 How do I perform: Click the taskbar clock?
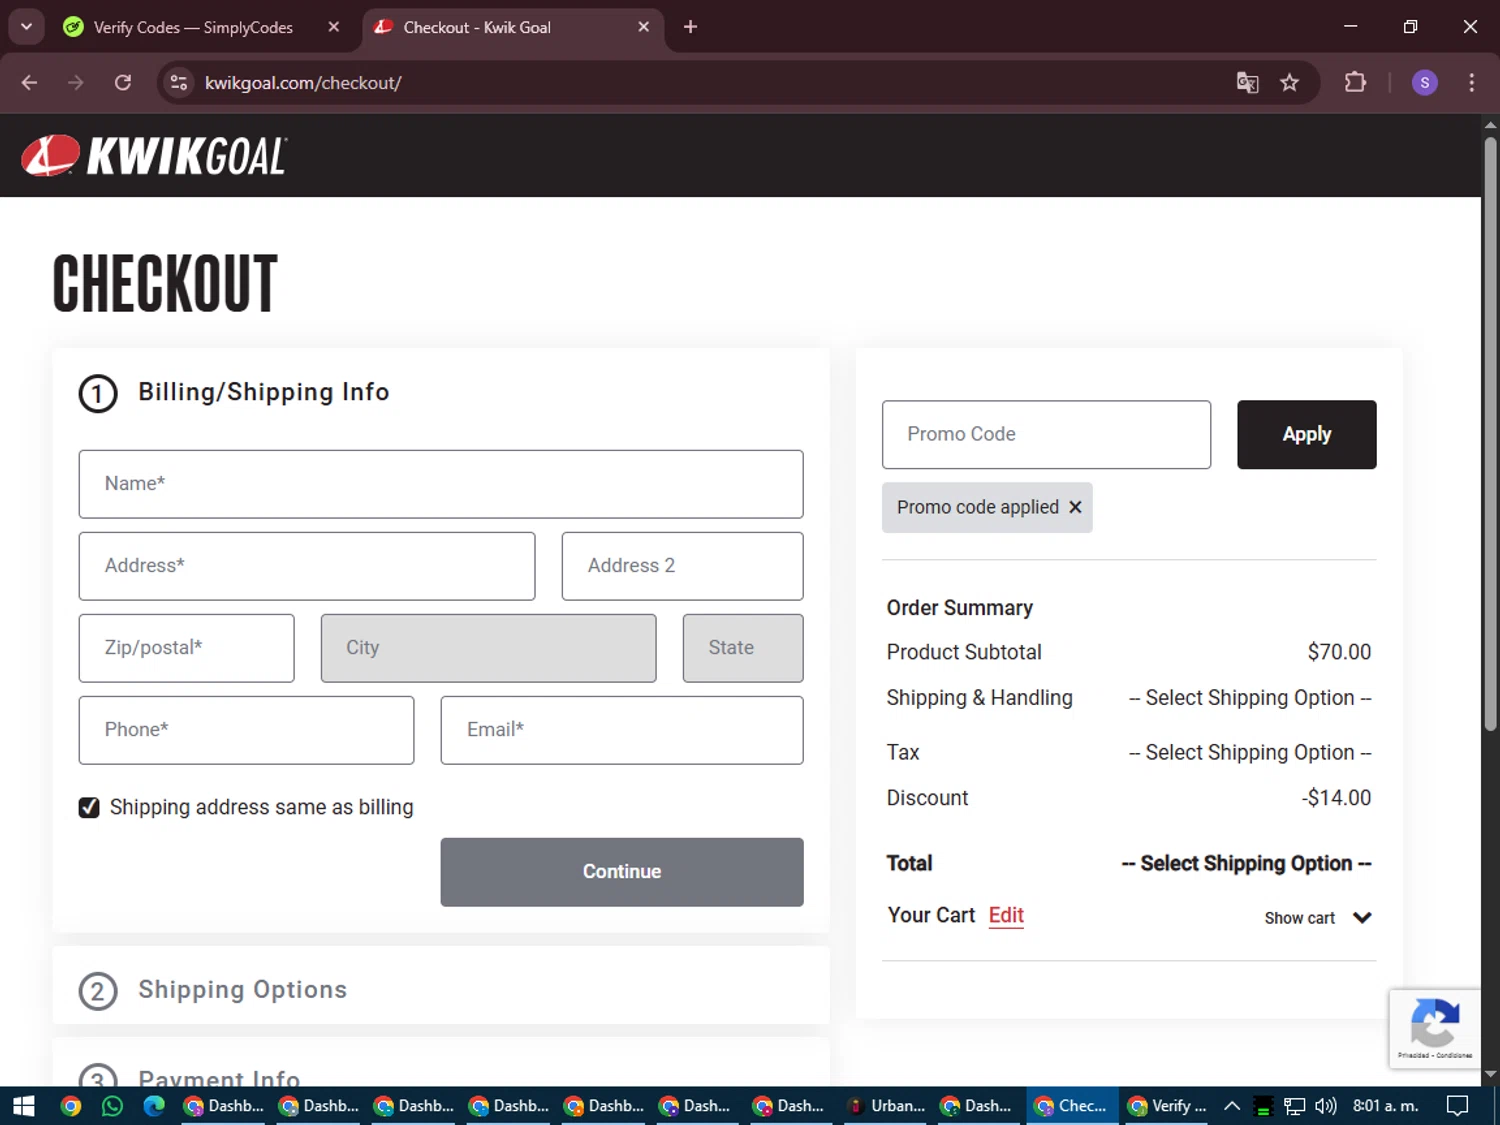(1385, 1106)
